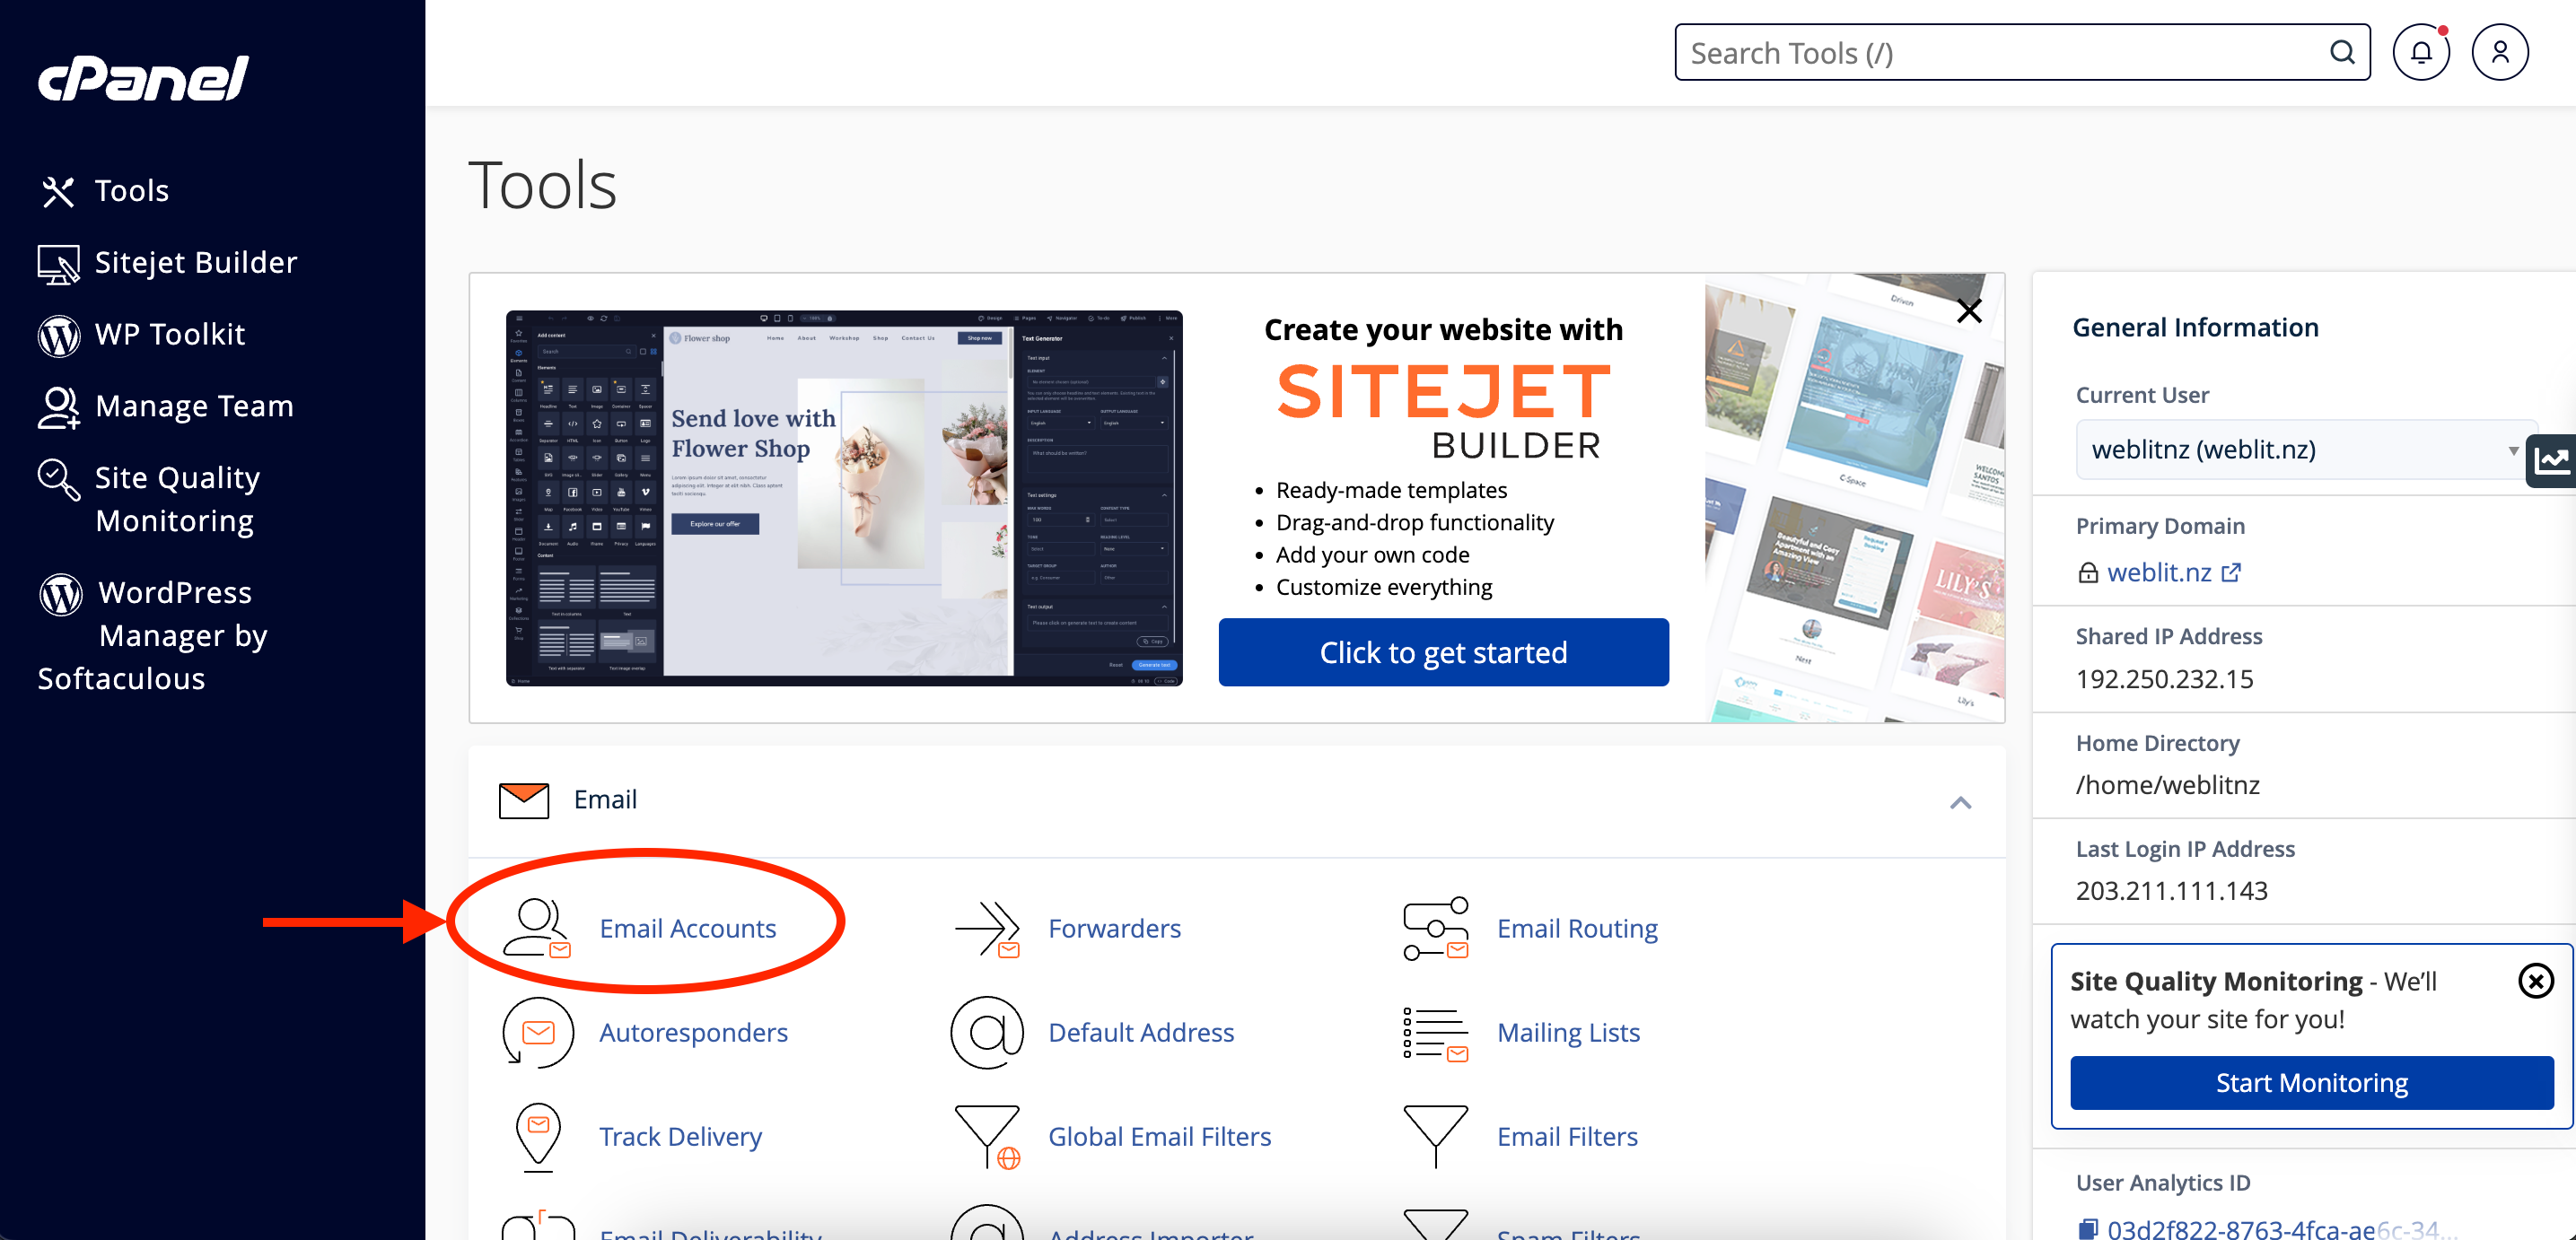Click the Email section envelope icon
This screenshot has height=1240, width=2576.
(524, 800)
